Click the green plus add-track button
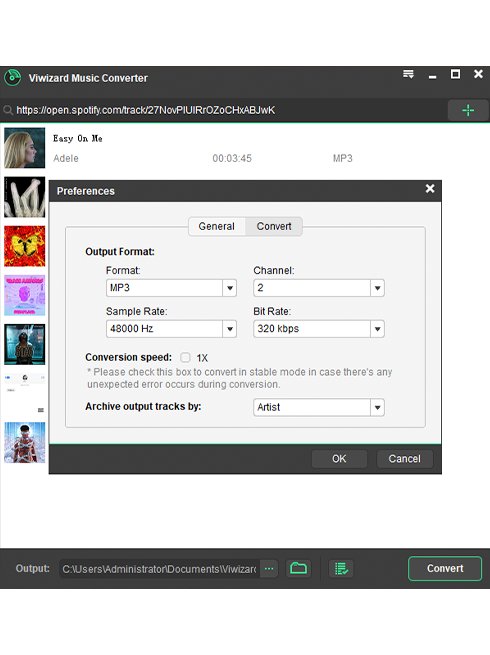This screenshot has width=490, height=655. pos(468,110)
